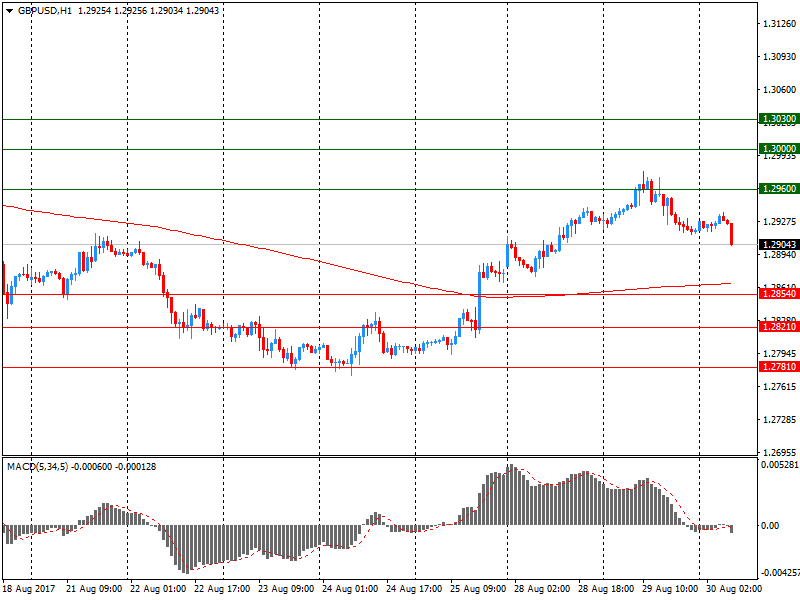This screenshot has height=600, width=800.
Task: Select the 1.30000 green level price label
Action: [x=779, y=149]
